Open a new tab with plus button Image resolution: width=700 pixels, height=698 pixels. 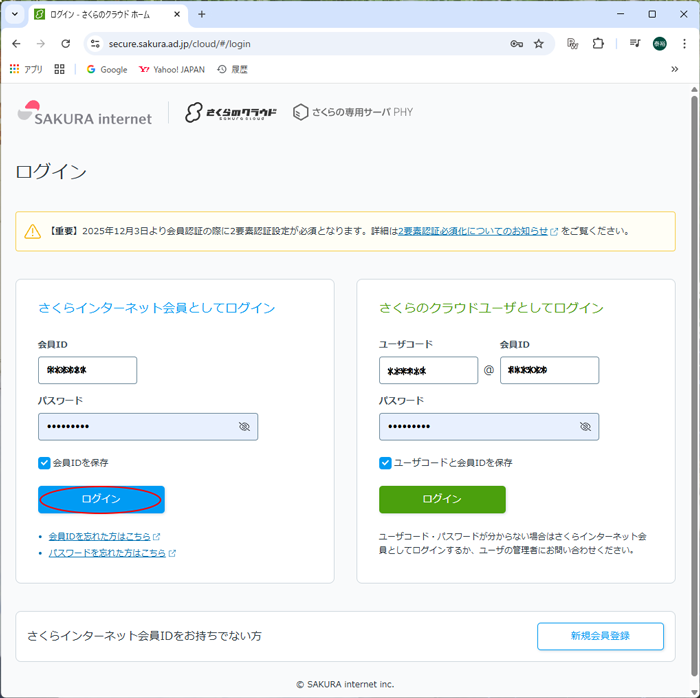[x=202, y=14]
